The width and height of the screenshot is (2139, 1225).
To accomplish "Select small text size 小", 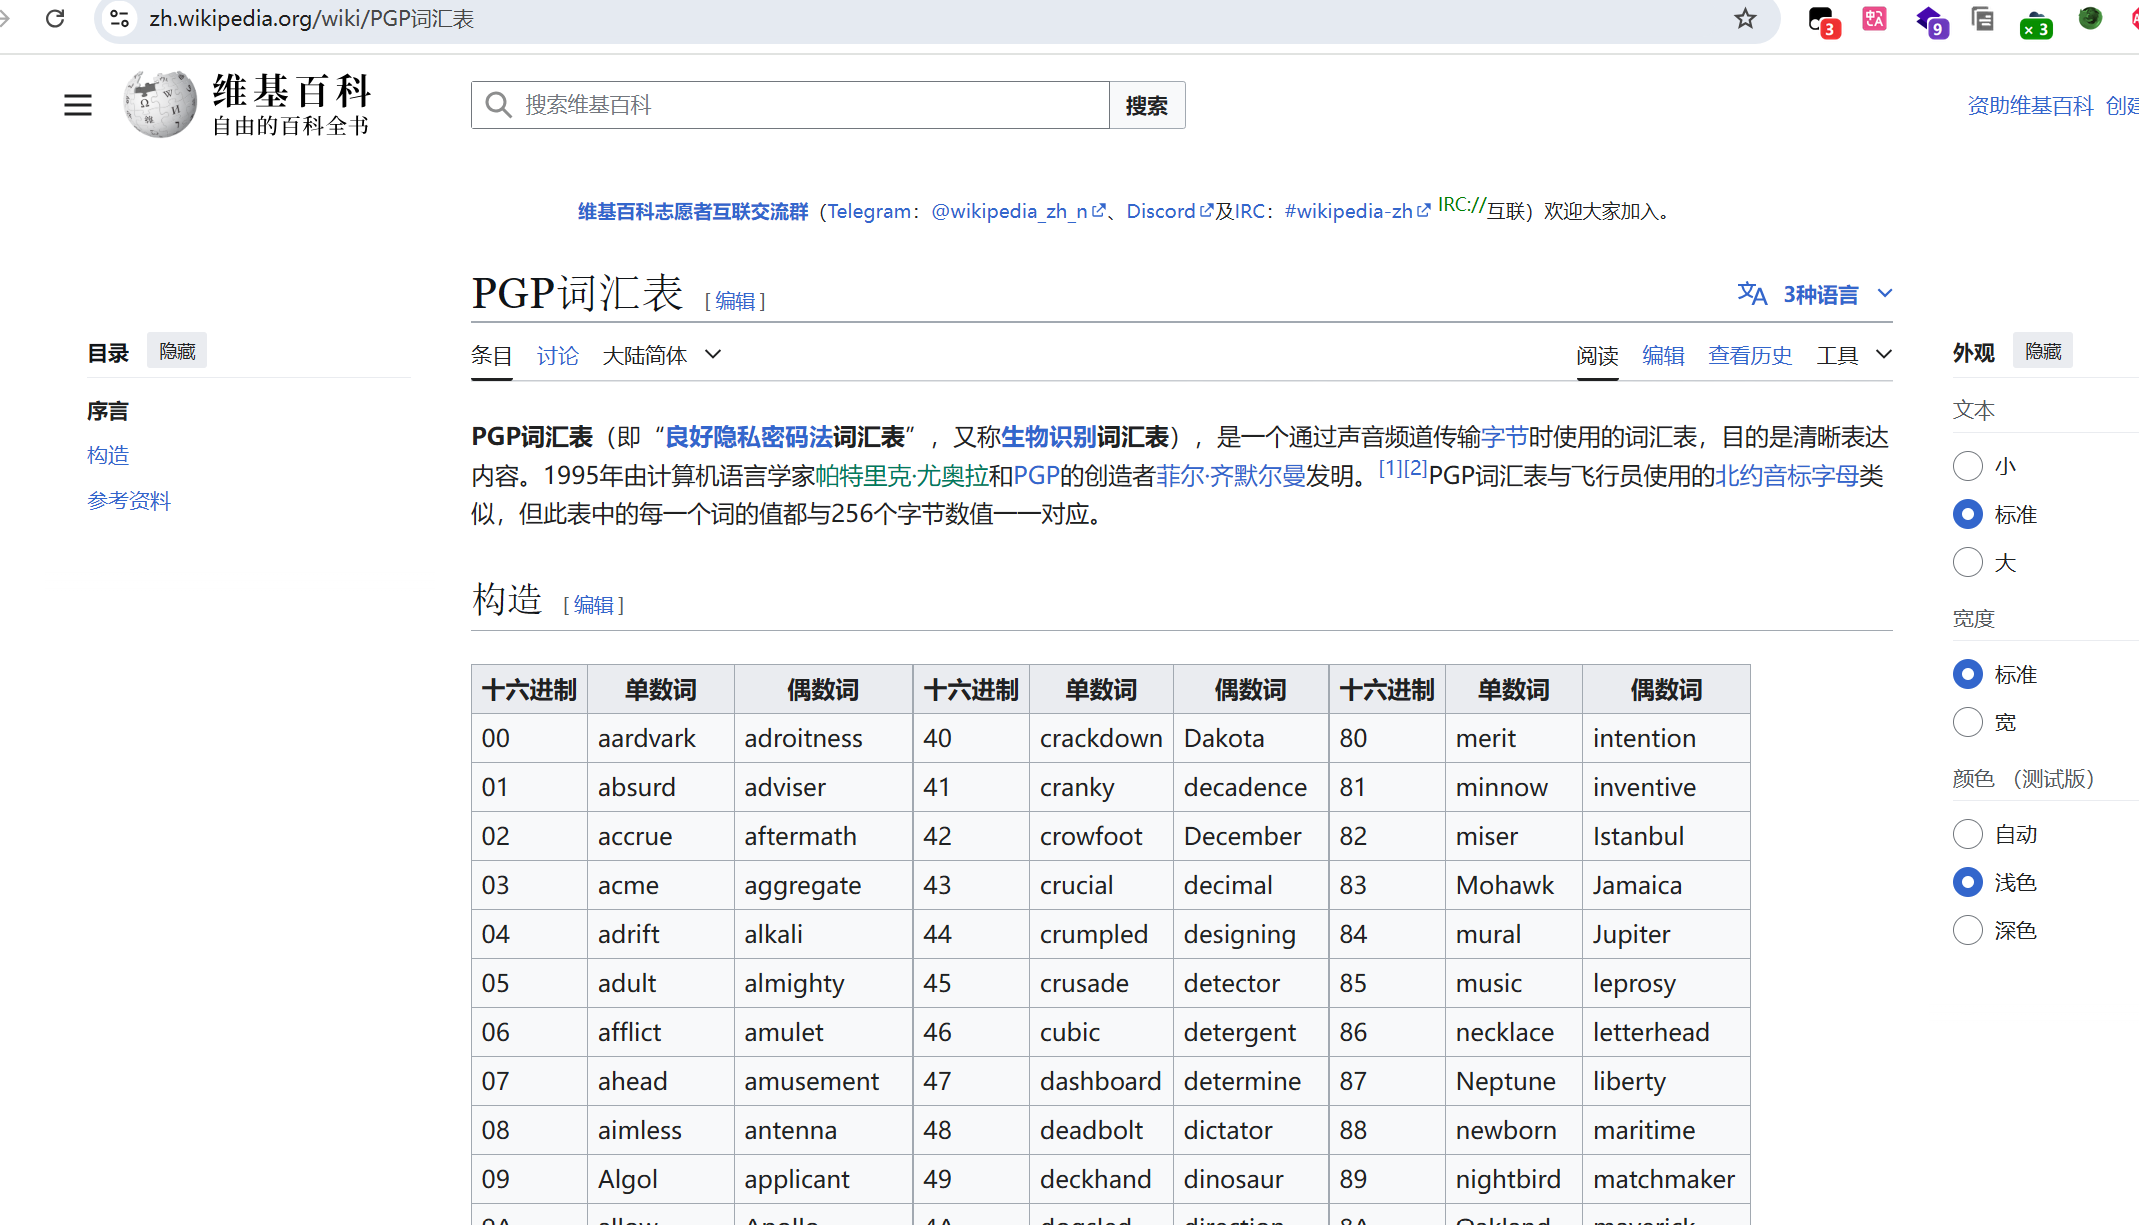I will [x=1967, y=466].
